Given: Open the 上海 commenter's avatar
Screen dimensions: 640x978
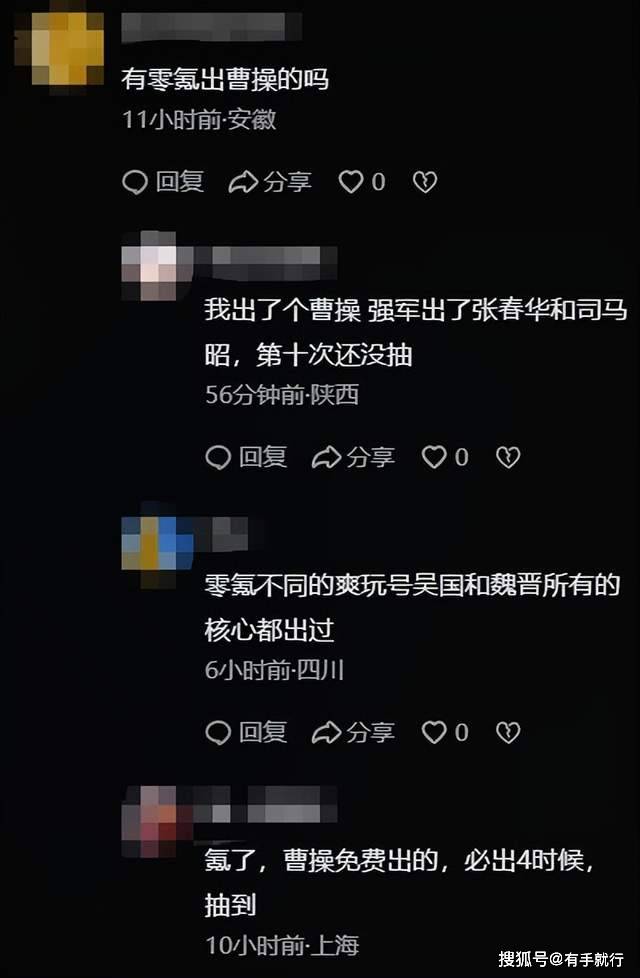Looking at the screenshot, I should pos(157,821).
